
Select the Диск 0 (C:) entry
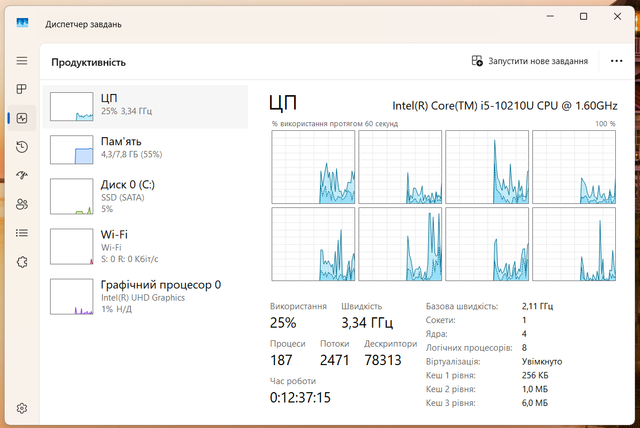click(145, 196)
